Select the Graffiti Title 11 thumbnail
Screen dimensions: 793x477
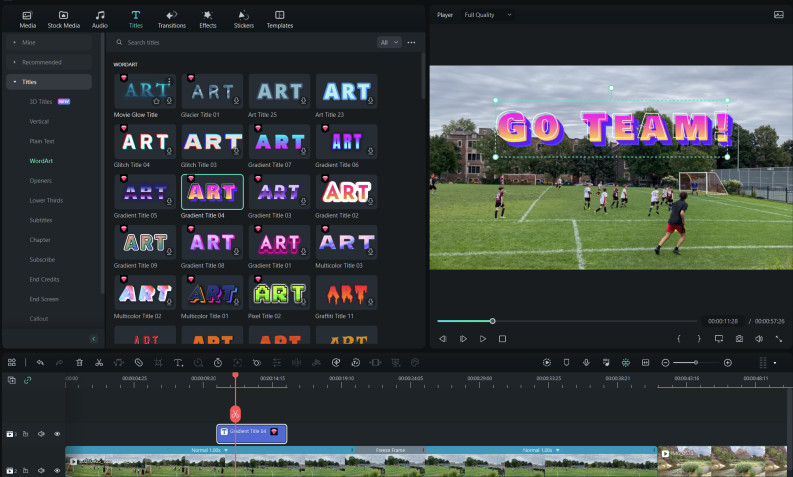[x=346, y=292]
